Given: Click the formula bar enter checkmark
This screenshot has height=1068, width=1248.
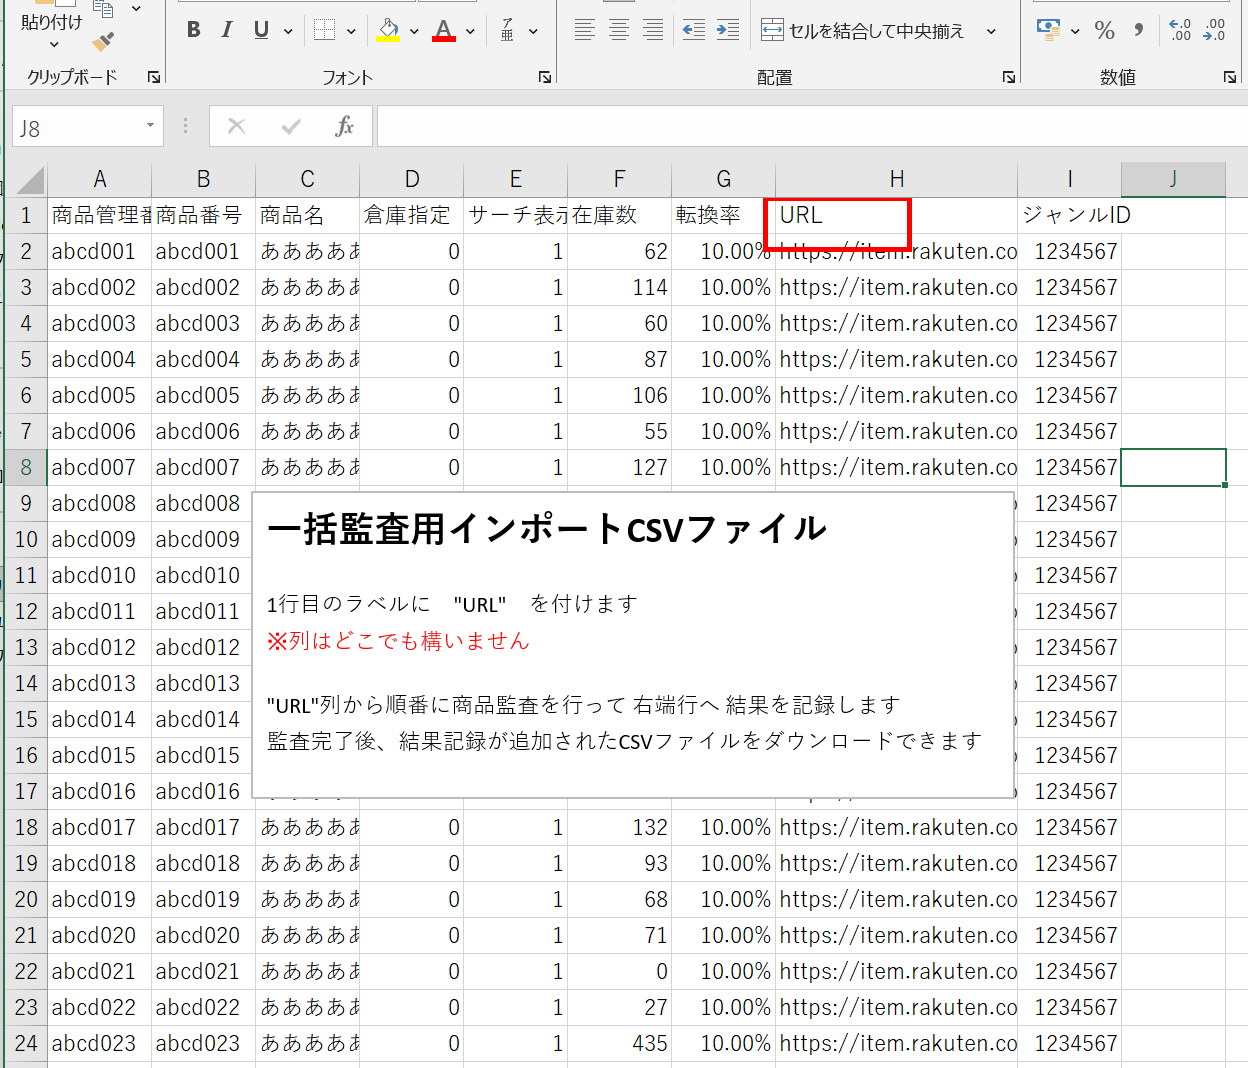Looking at the screenshot, I should coord(291,126).
